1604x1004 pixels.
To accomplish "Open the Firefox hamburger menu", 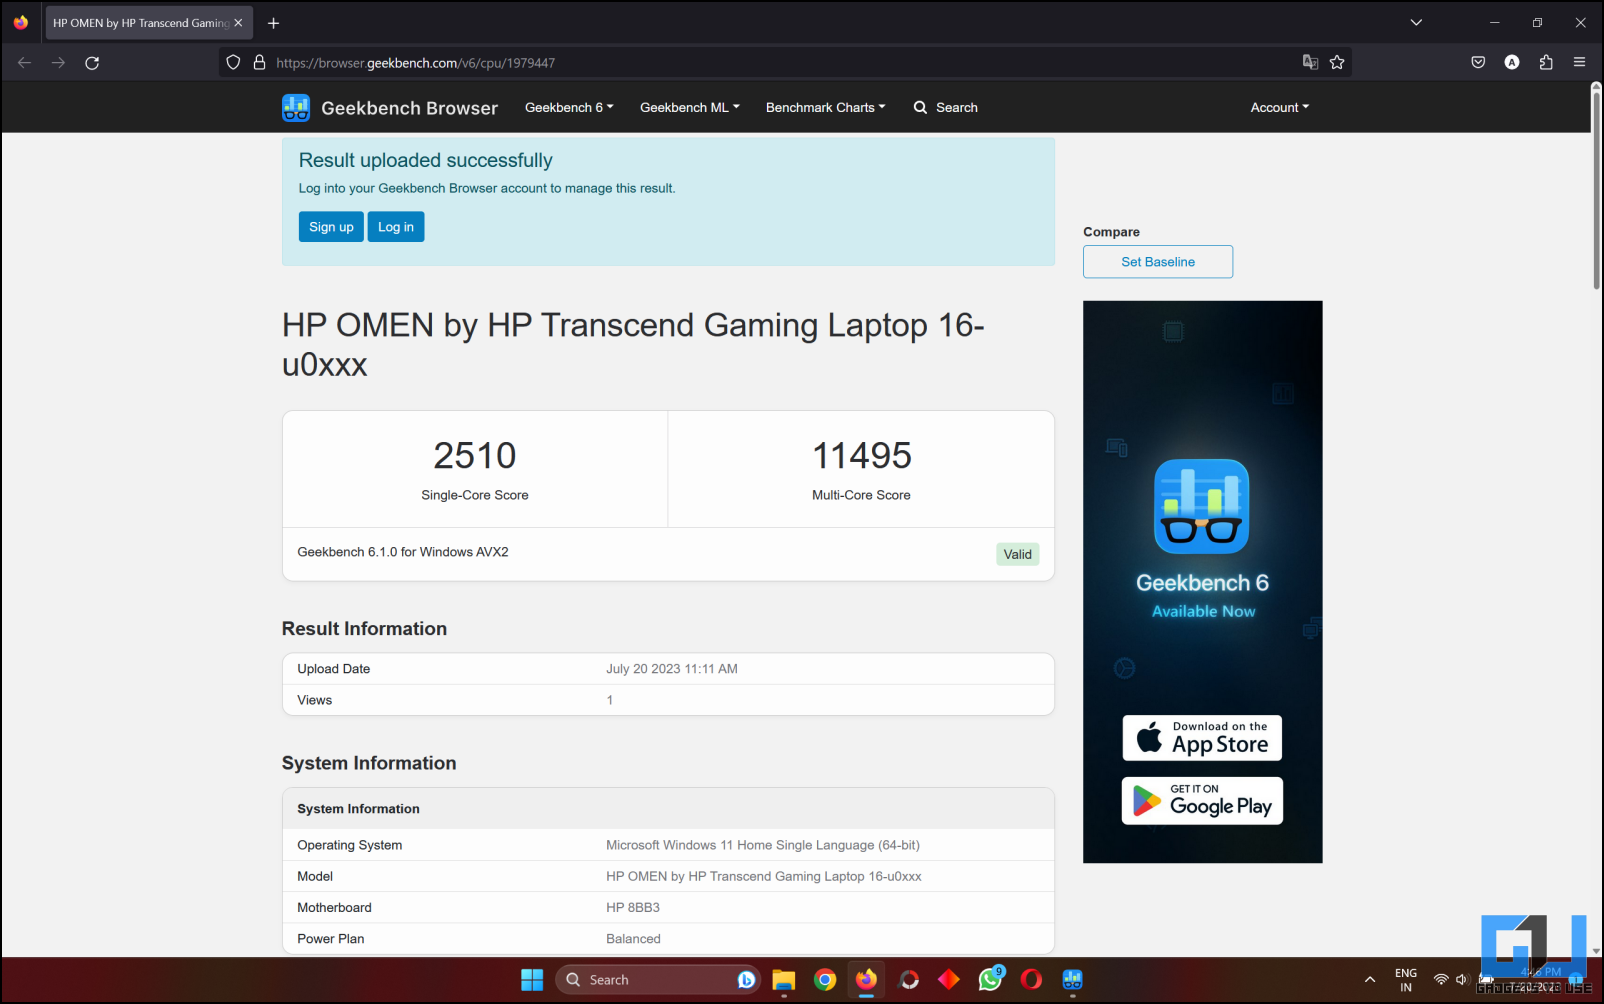I will coord(1580,62).
